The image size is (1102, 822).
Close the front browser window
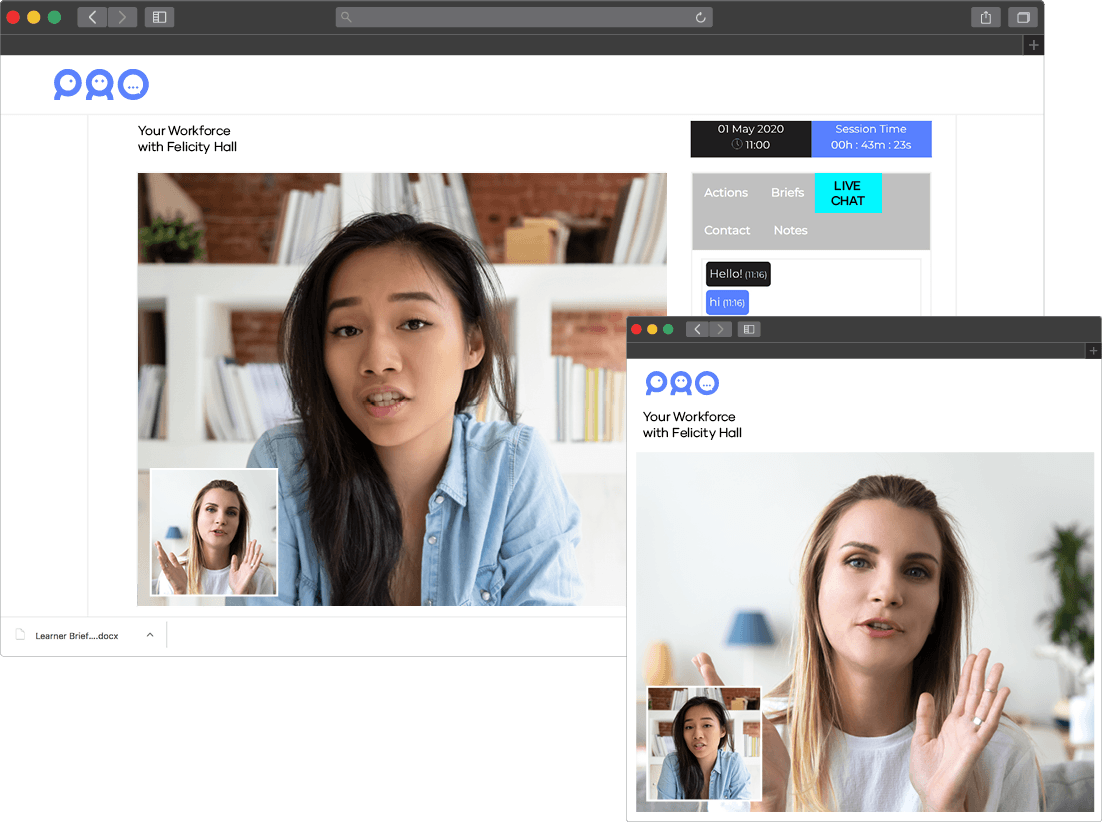[636, 330]
